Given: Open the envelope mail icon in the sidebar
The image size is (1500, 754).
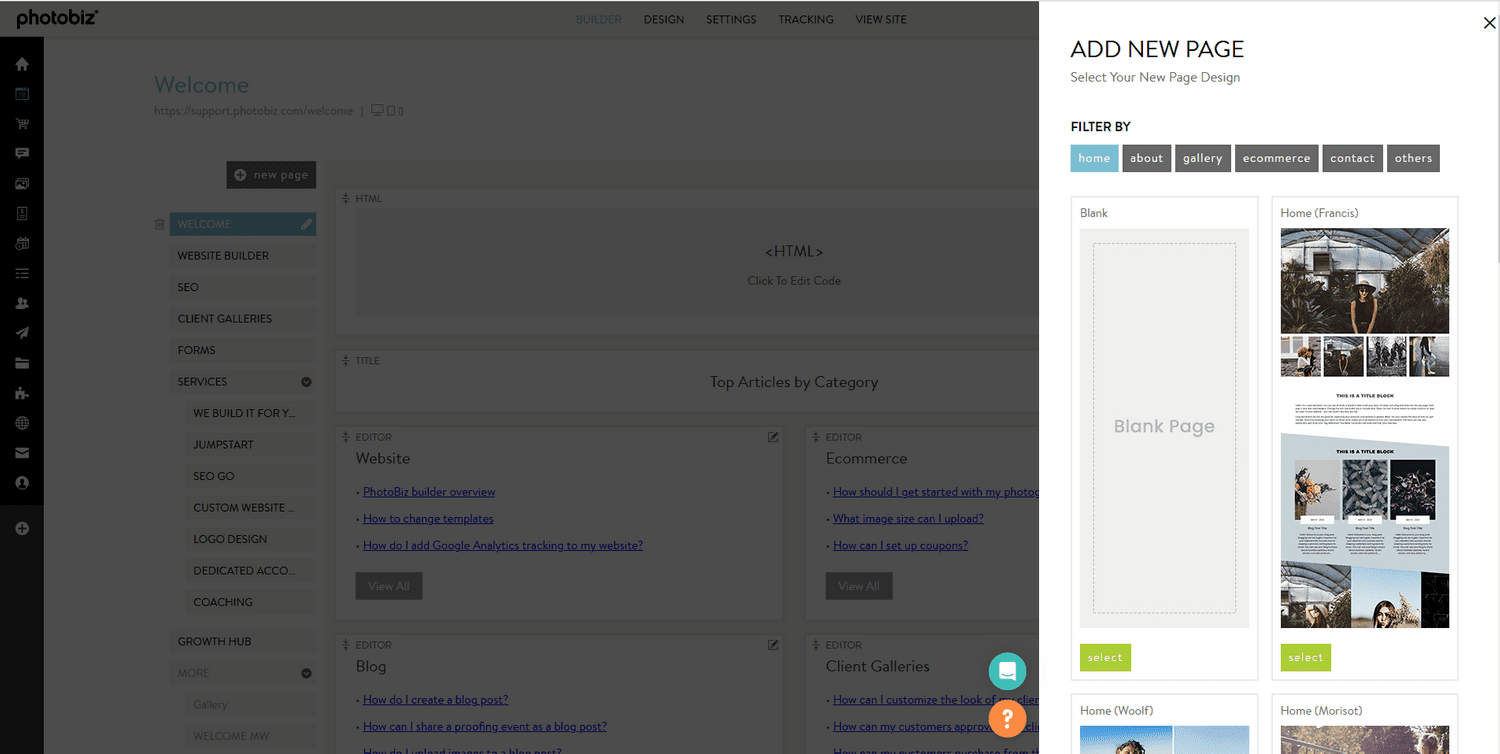Looking at the screenshot, I should coord(21,453).
